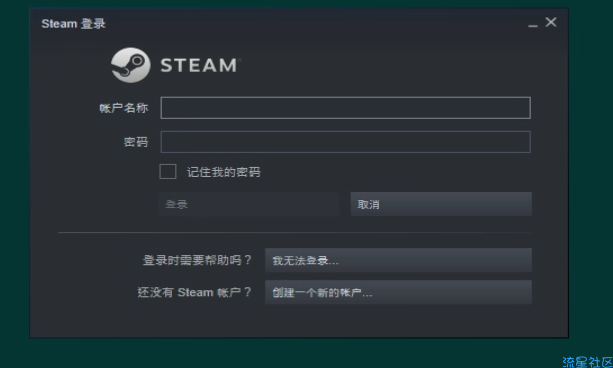Viewport: 613px width, 368px height.
Task: Minimize the Steam 登录 window
Action: tap(532, 23)
